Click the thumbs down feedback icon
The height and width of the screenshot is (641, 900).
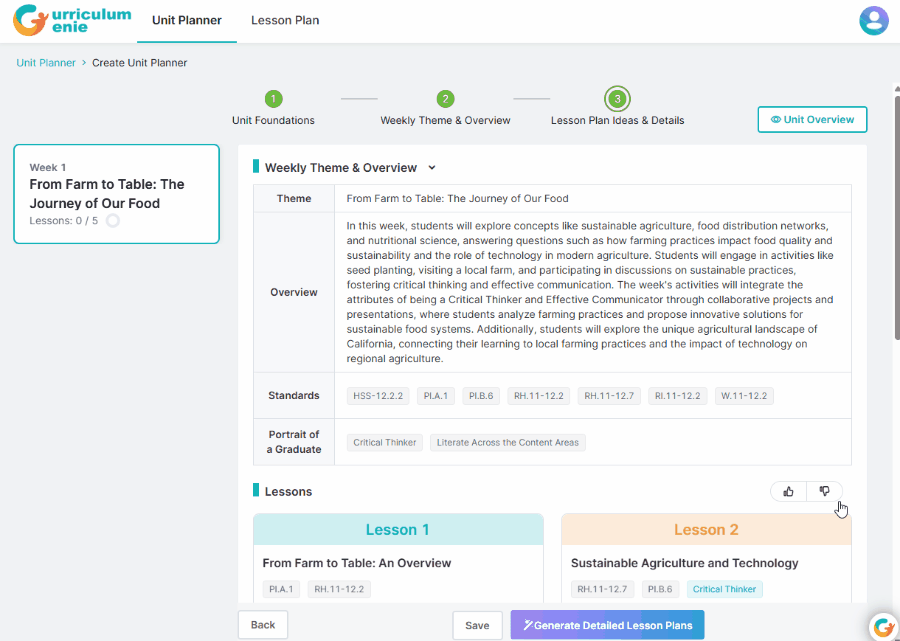click(825, 491)
